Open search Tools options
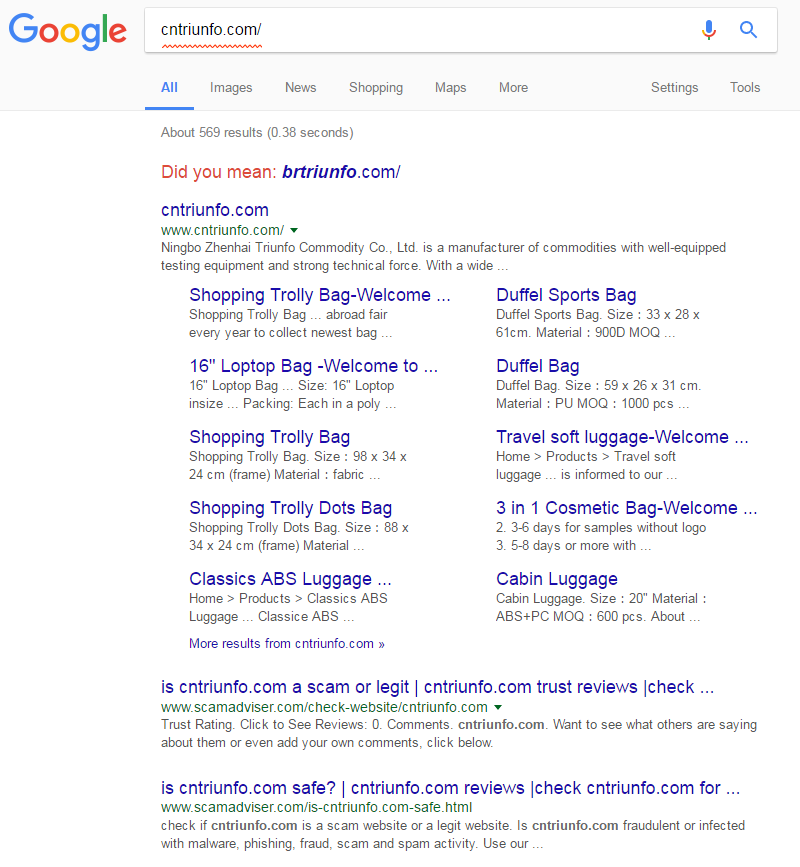 click(x=745, y=87)
